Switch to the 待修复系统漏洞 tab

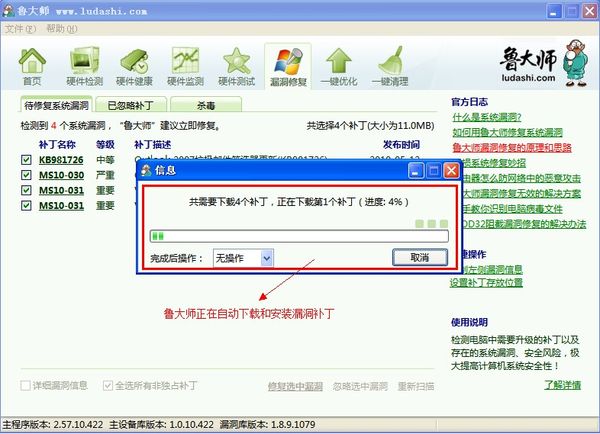56,105
